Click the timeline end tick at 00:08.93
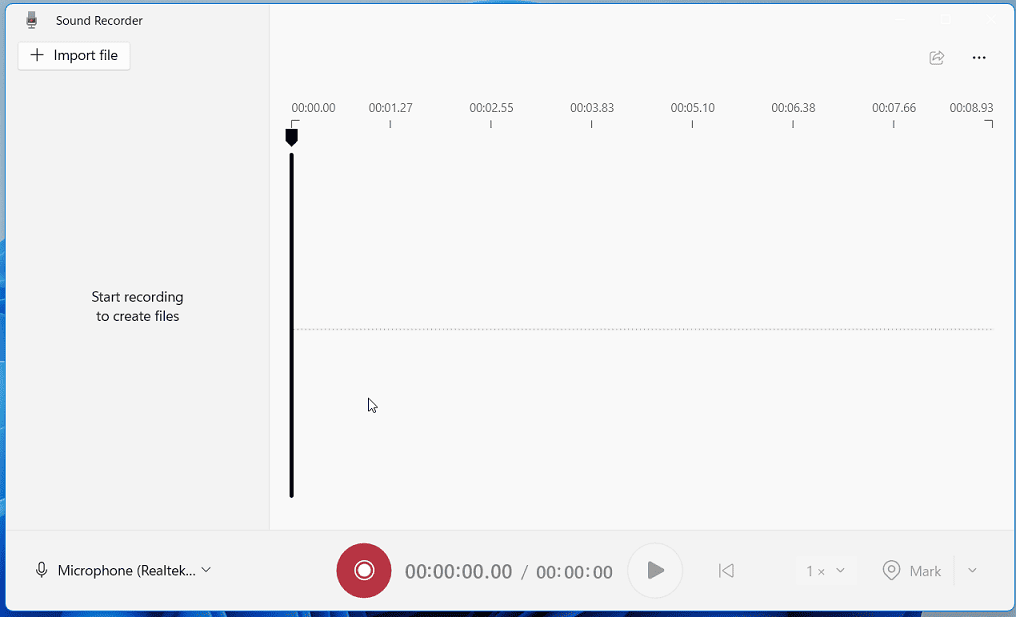Image resolution: width=1016 pixels, height=617 pixels. pos(990,122)
